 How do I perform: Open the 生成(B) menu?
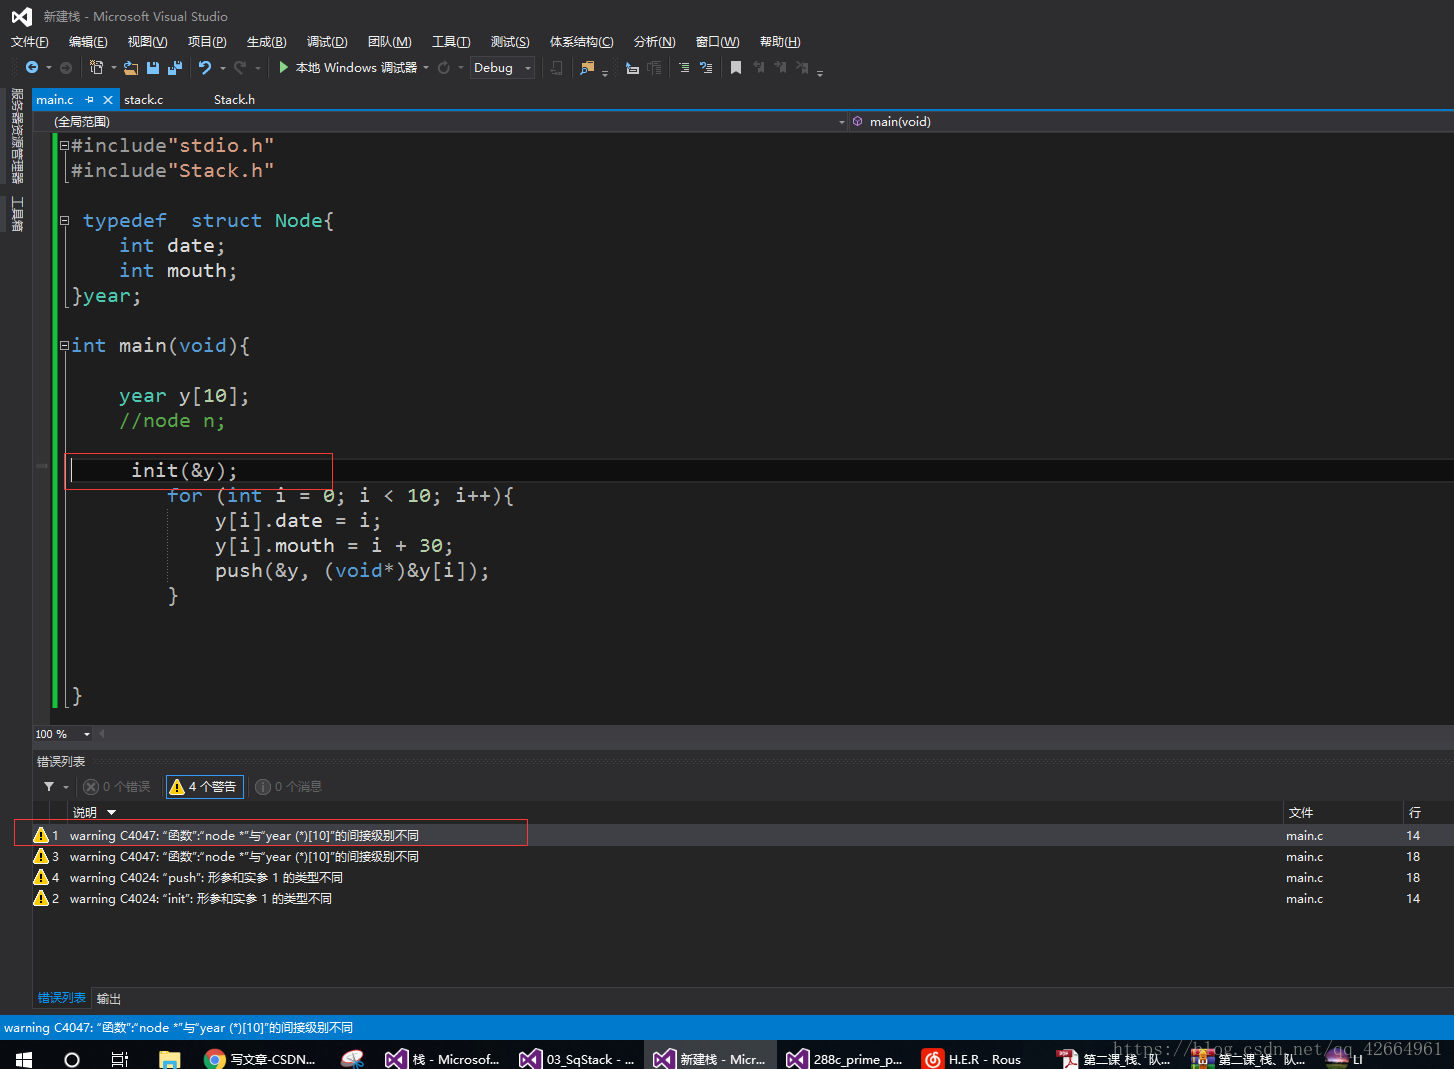[x=266, y=42]
